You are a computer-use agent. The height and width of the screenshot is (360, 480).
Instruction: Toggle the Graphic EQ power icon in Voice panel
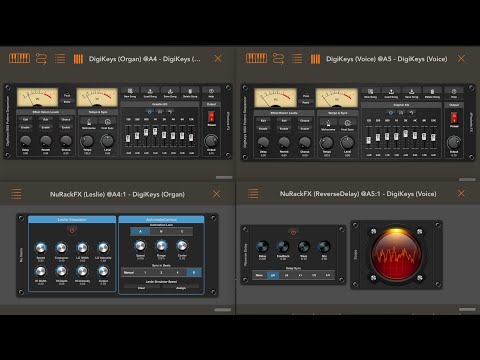tap(390, 113)
